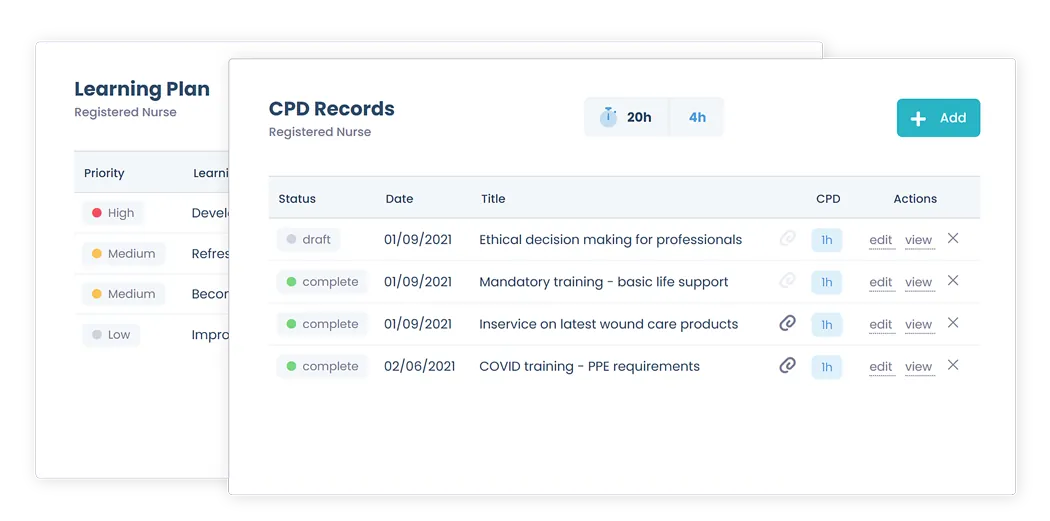Edit the COVID training PPE record
Screen dimensions: 1050x521
881,367
